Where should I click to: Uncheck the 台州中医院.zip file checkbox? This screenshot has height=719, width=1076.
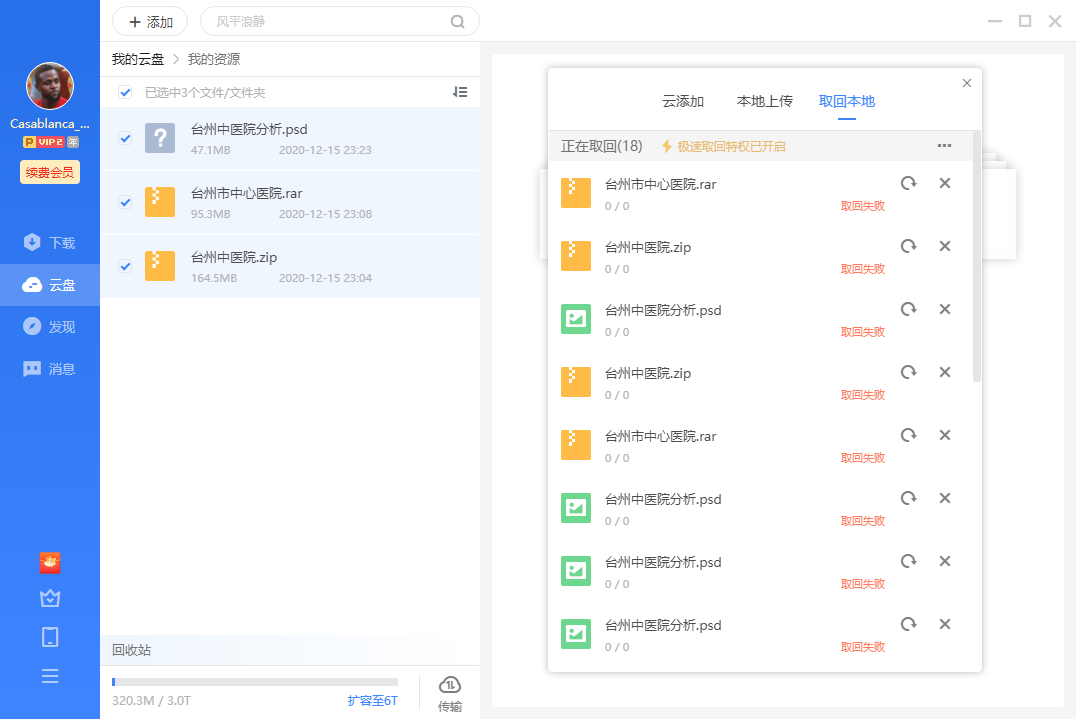[124, 266]
